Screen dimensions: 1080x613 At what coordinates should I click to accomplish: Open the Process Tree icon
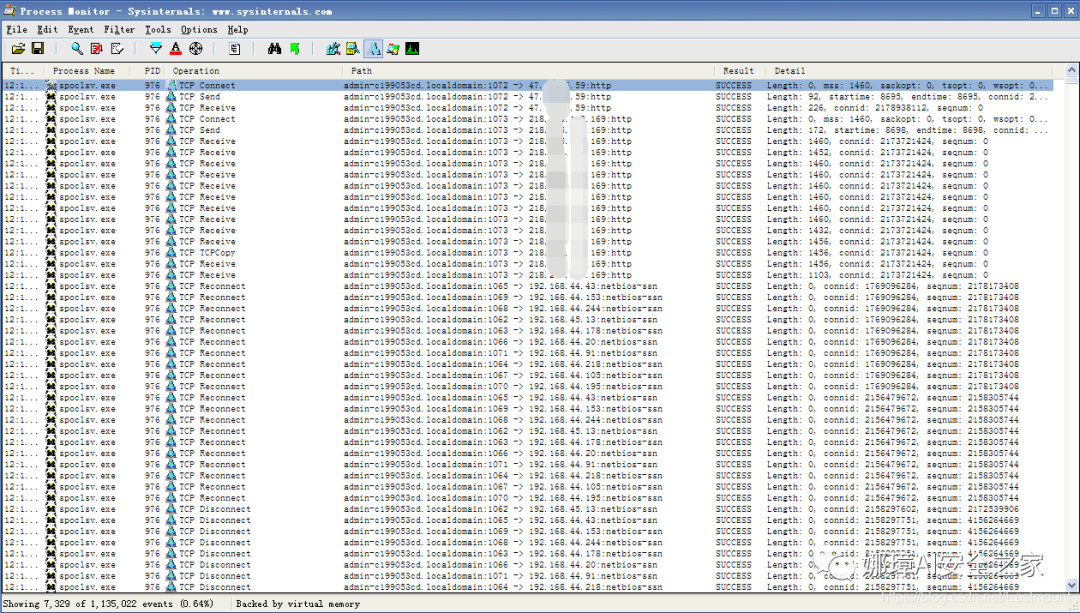coord(234,48)
